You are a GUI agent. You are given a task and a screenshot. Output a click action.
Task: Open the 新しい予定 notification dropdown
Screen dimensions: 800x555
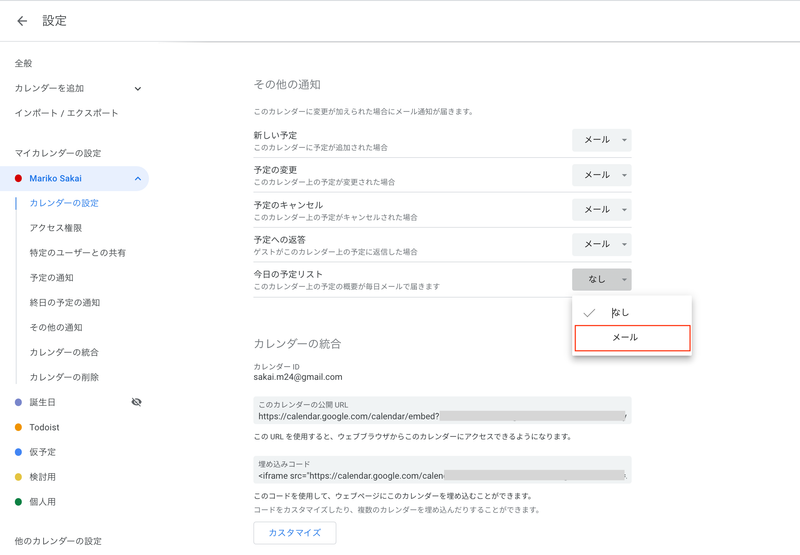[601, 140]
